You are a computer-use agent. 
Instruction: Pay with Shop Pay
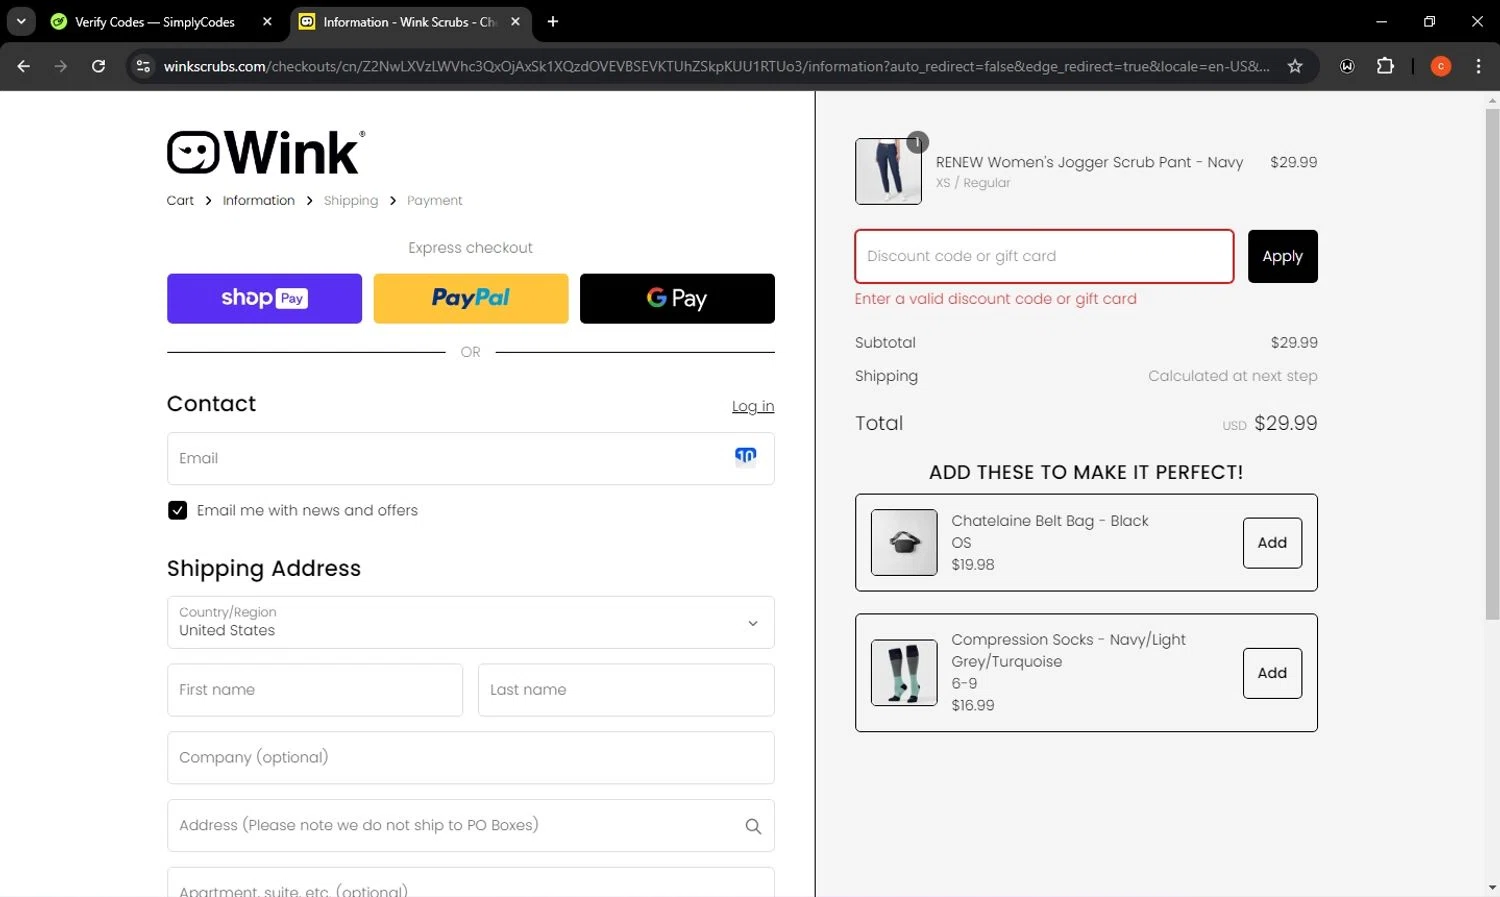[264, 298]
